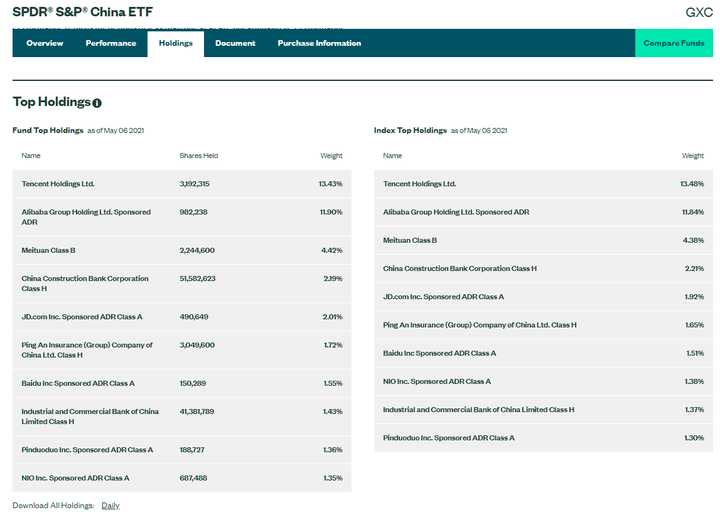Select Pinduoduo Inc. in Fund holdings
The image size is (720, 515).
pos(87,450)
